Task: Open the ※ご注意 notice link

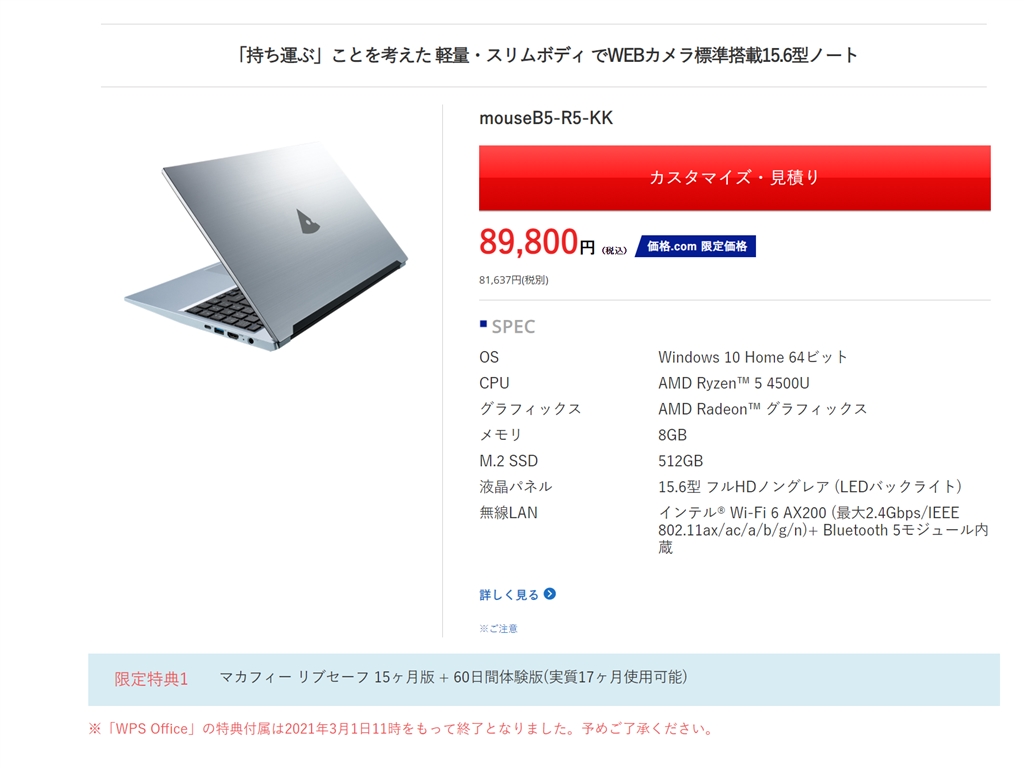Action: [x=498, y=628]
